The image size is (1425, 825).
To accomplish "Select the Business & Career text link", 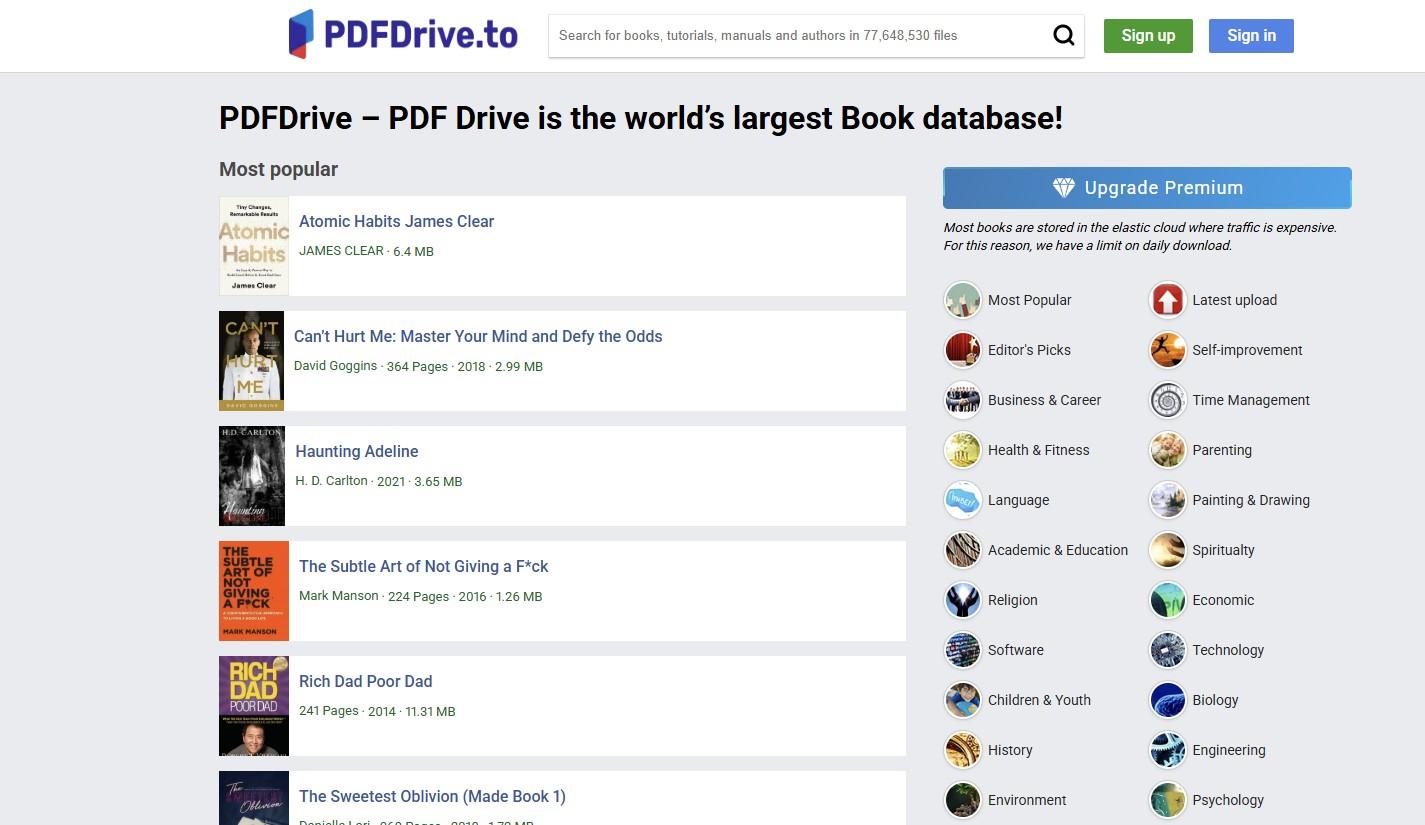I will [x=1044, y=400].
